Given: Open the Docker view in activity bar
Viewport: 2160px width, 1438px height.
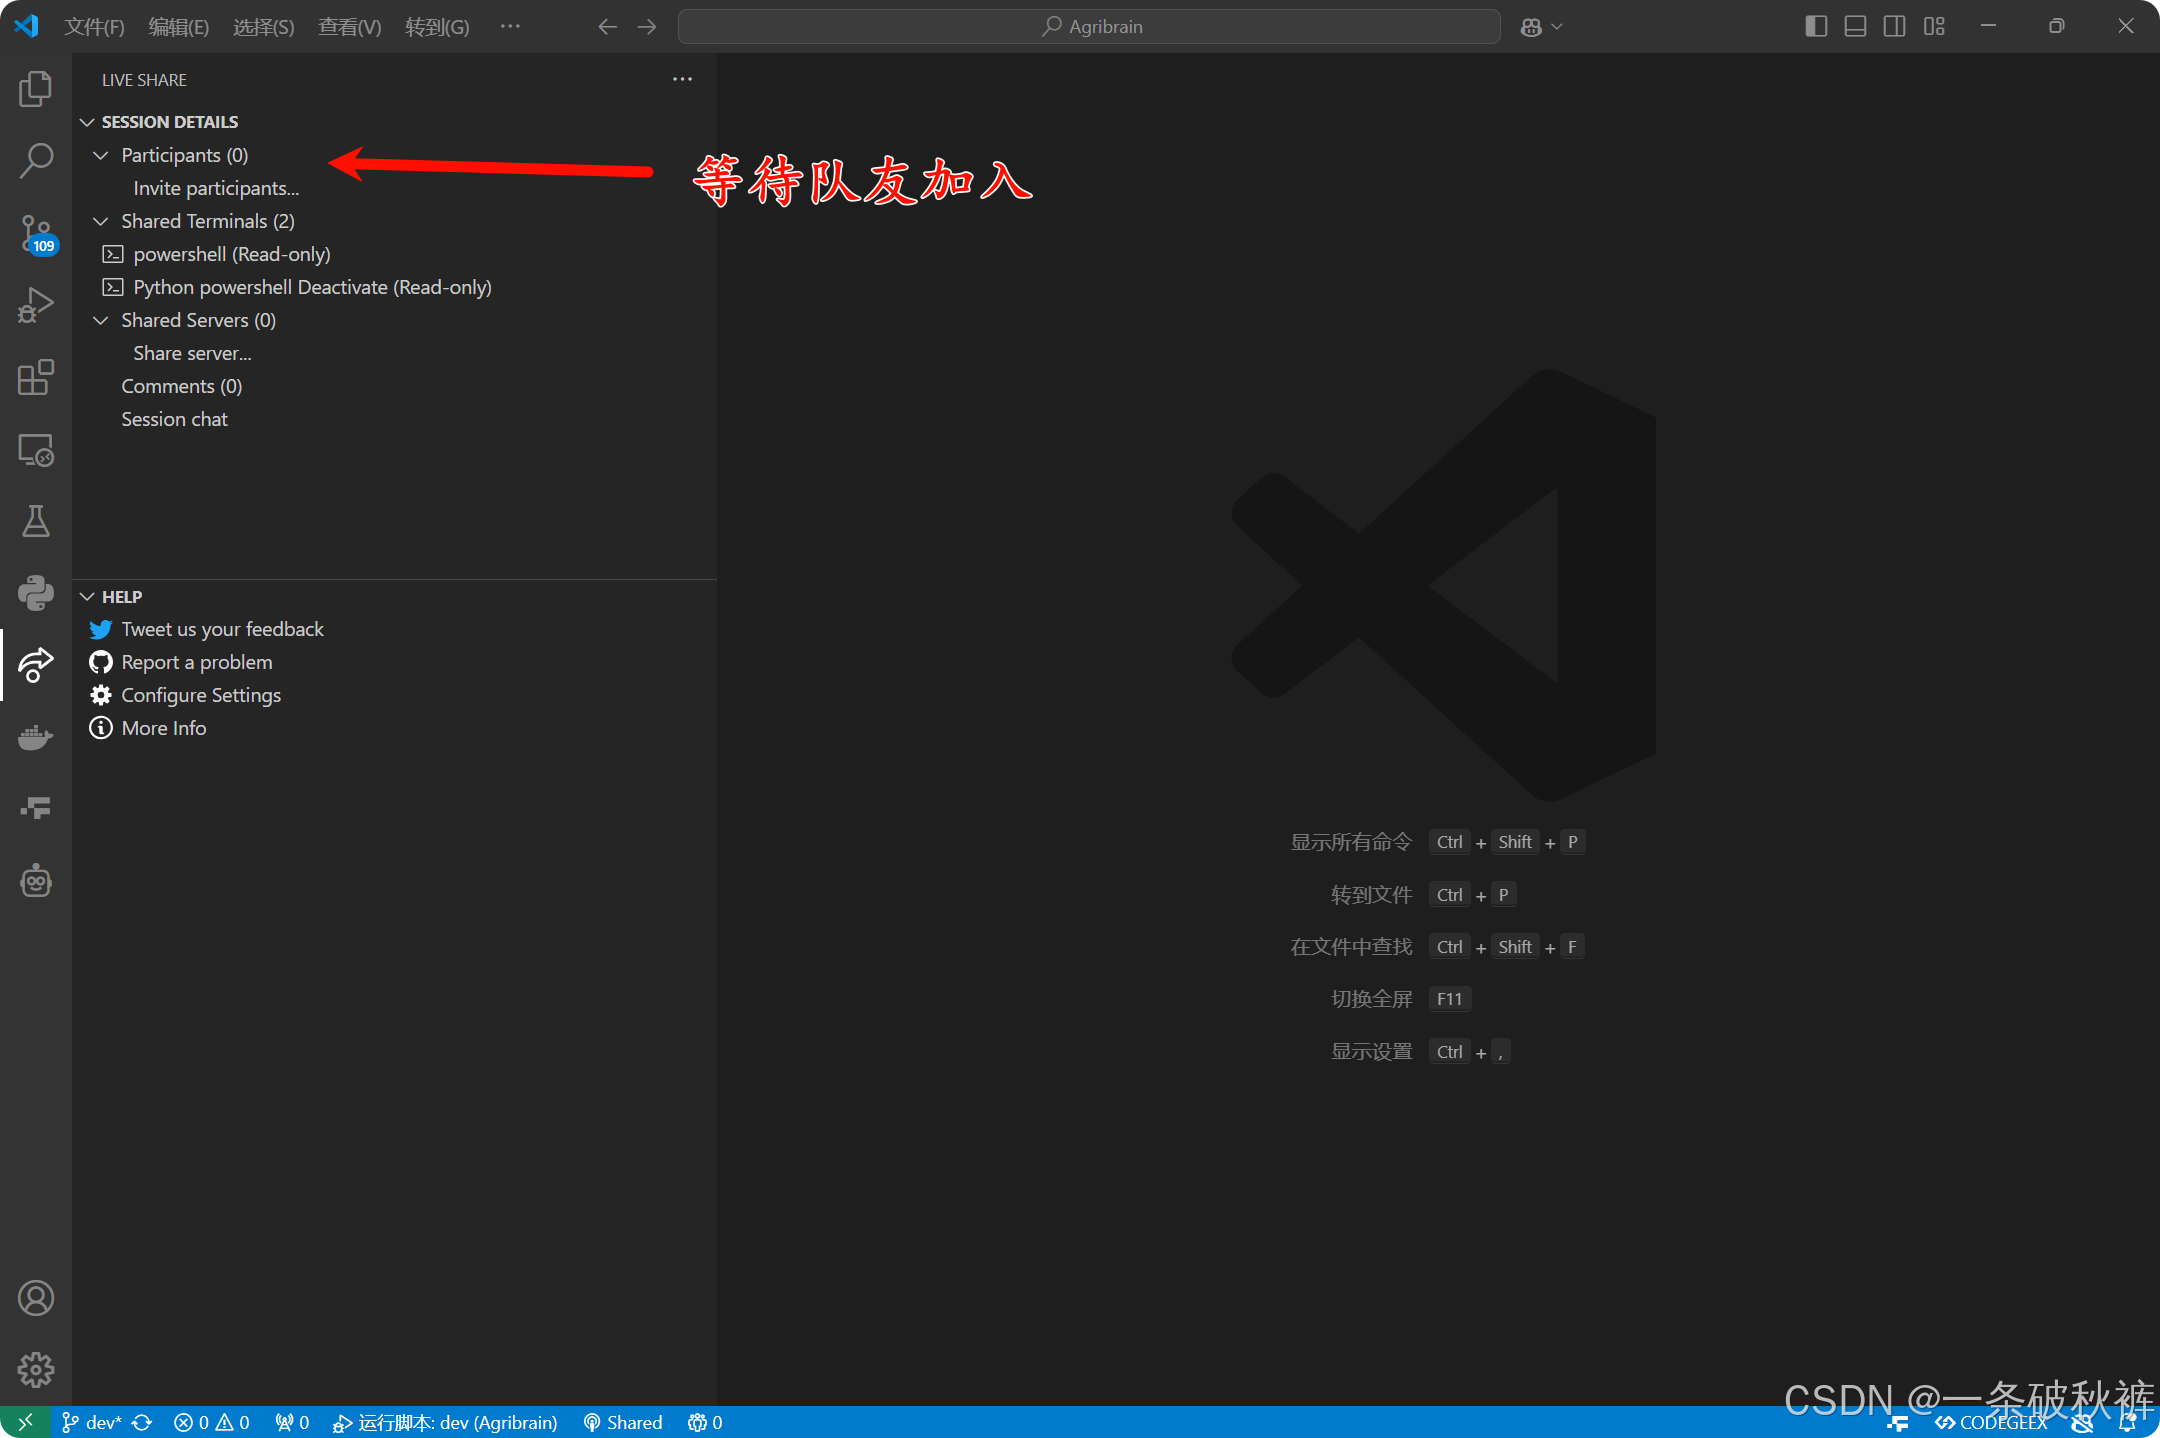Looking at the screenshot, I should click(35, 737).
